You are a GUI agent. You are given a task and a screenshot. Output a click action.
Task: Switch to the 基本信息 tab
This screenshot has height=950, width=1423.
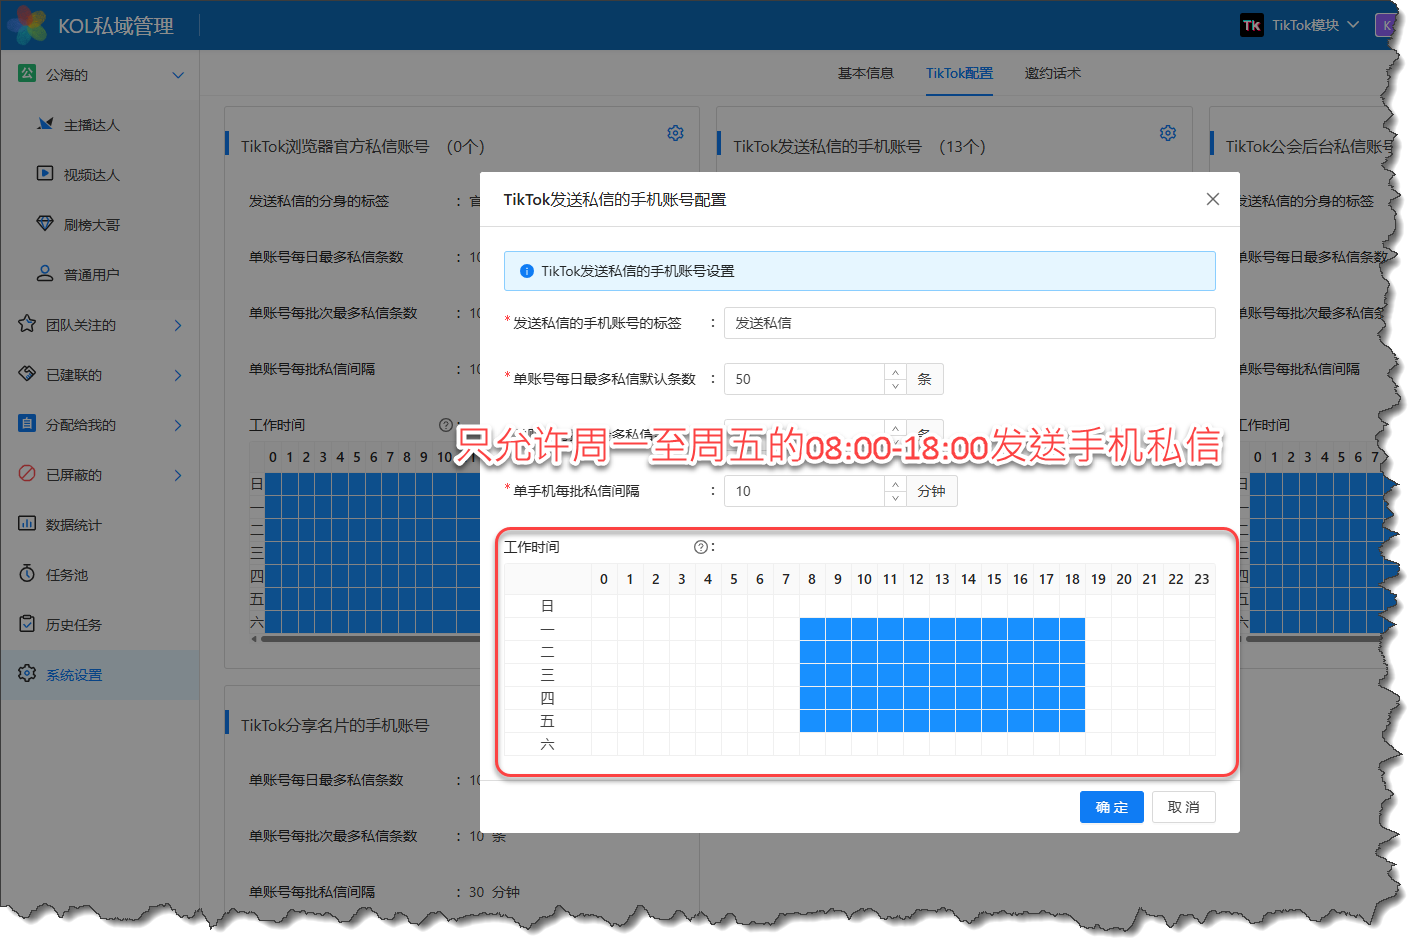865,73
